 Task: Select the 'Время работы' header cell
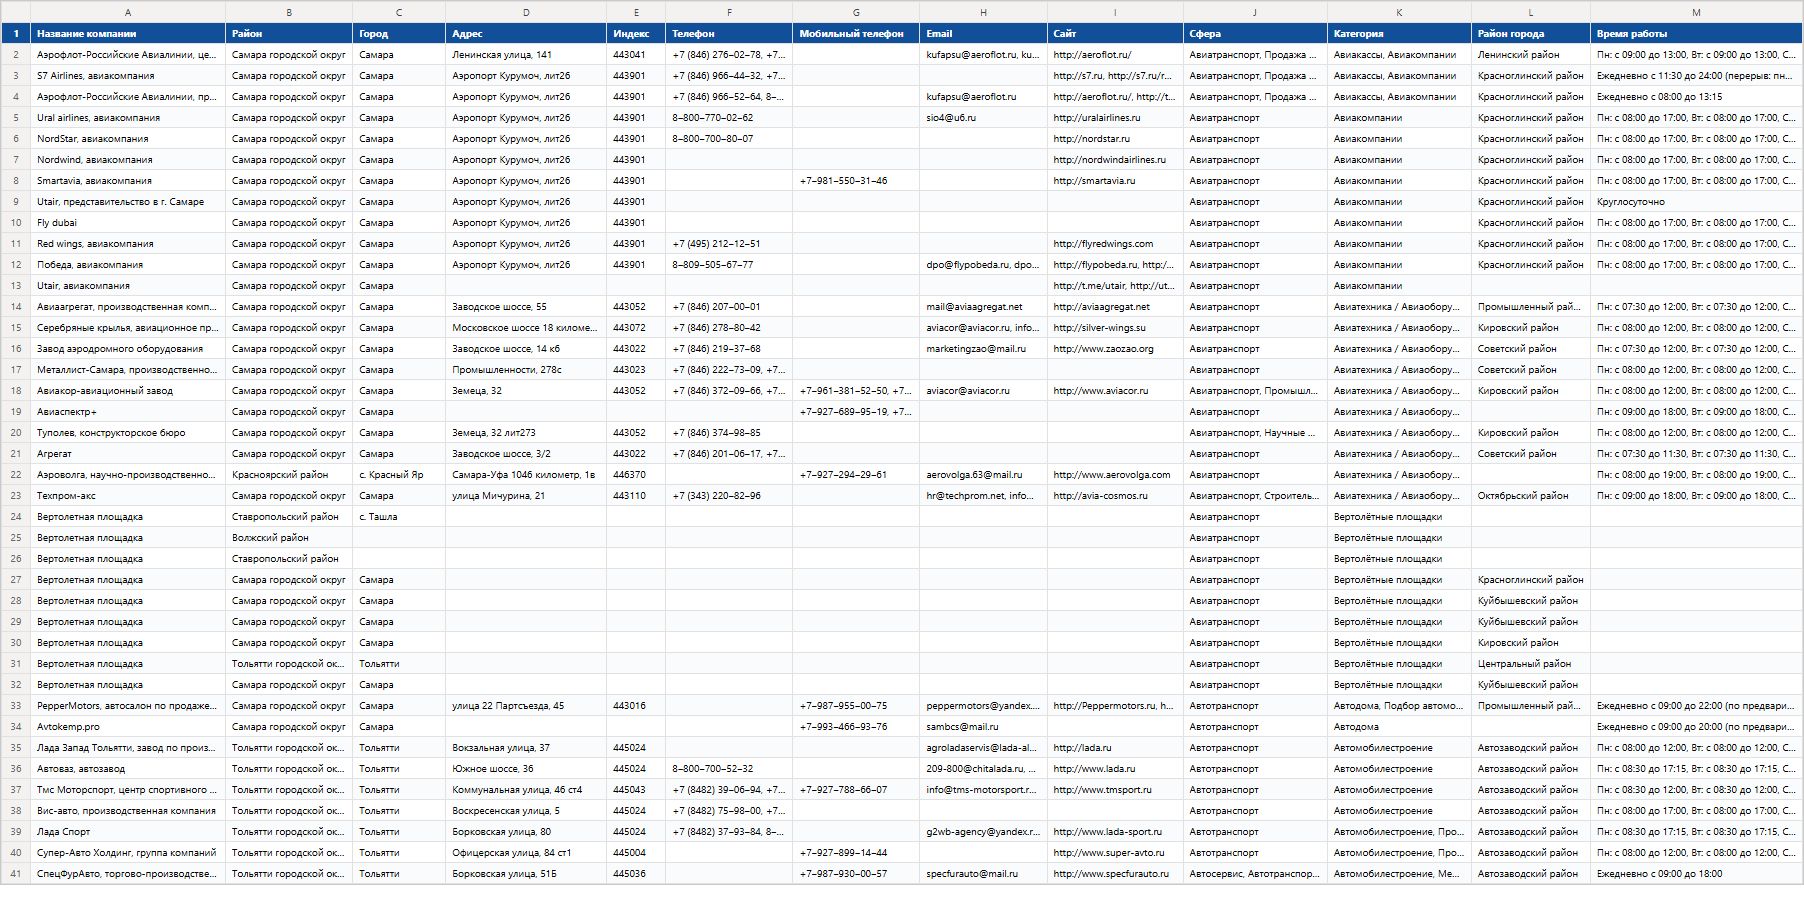click(1696, 33)
